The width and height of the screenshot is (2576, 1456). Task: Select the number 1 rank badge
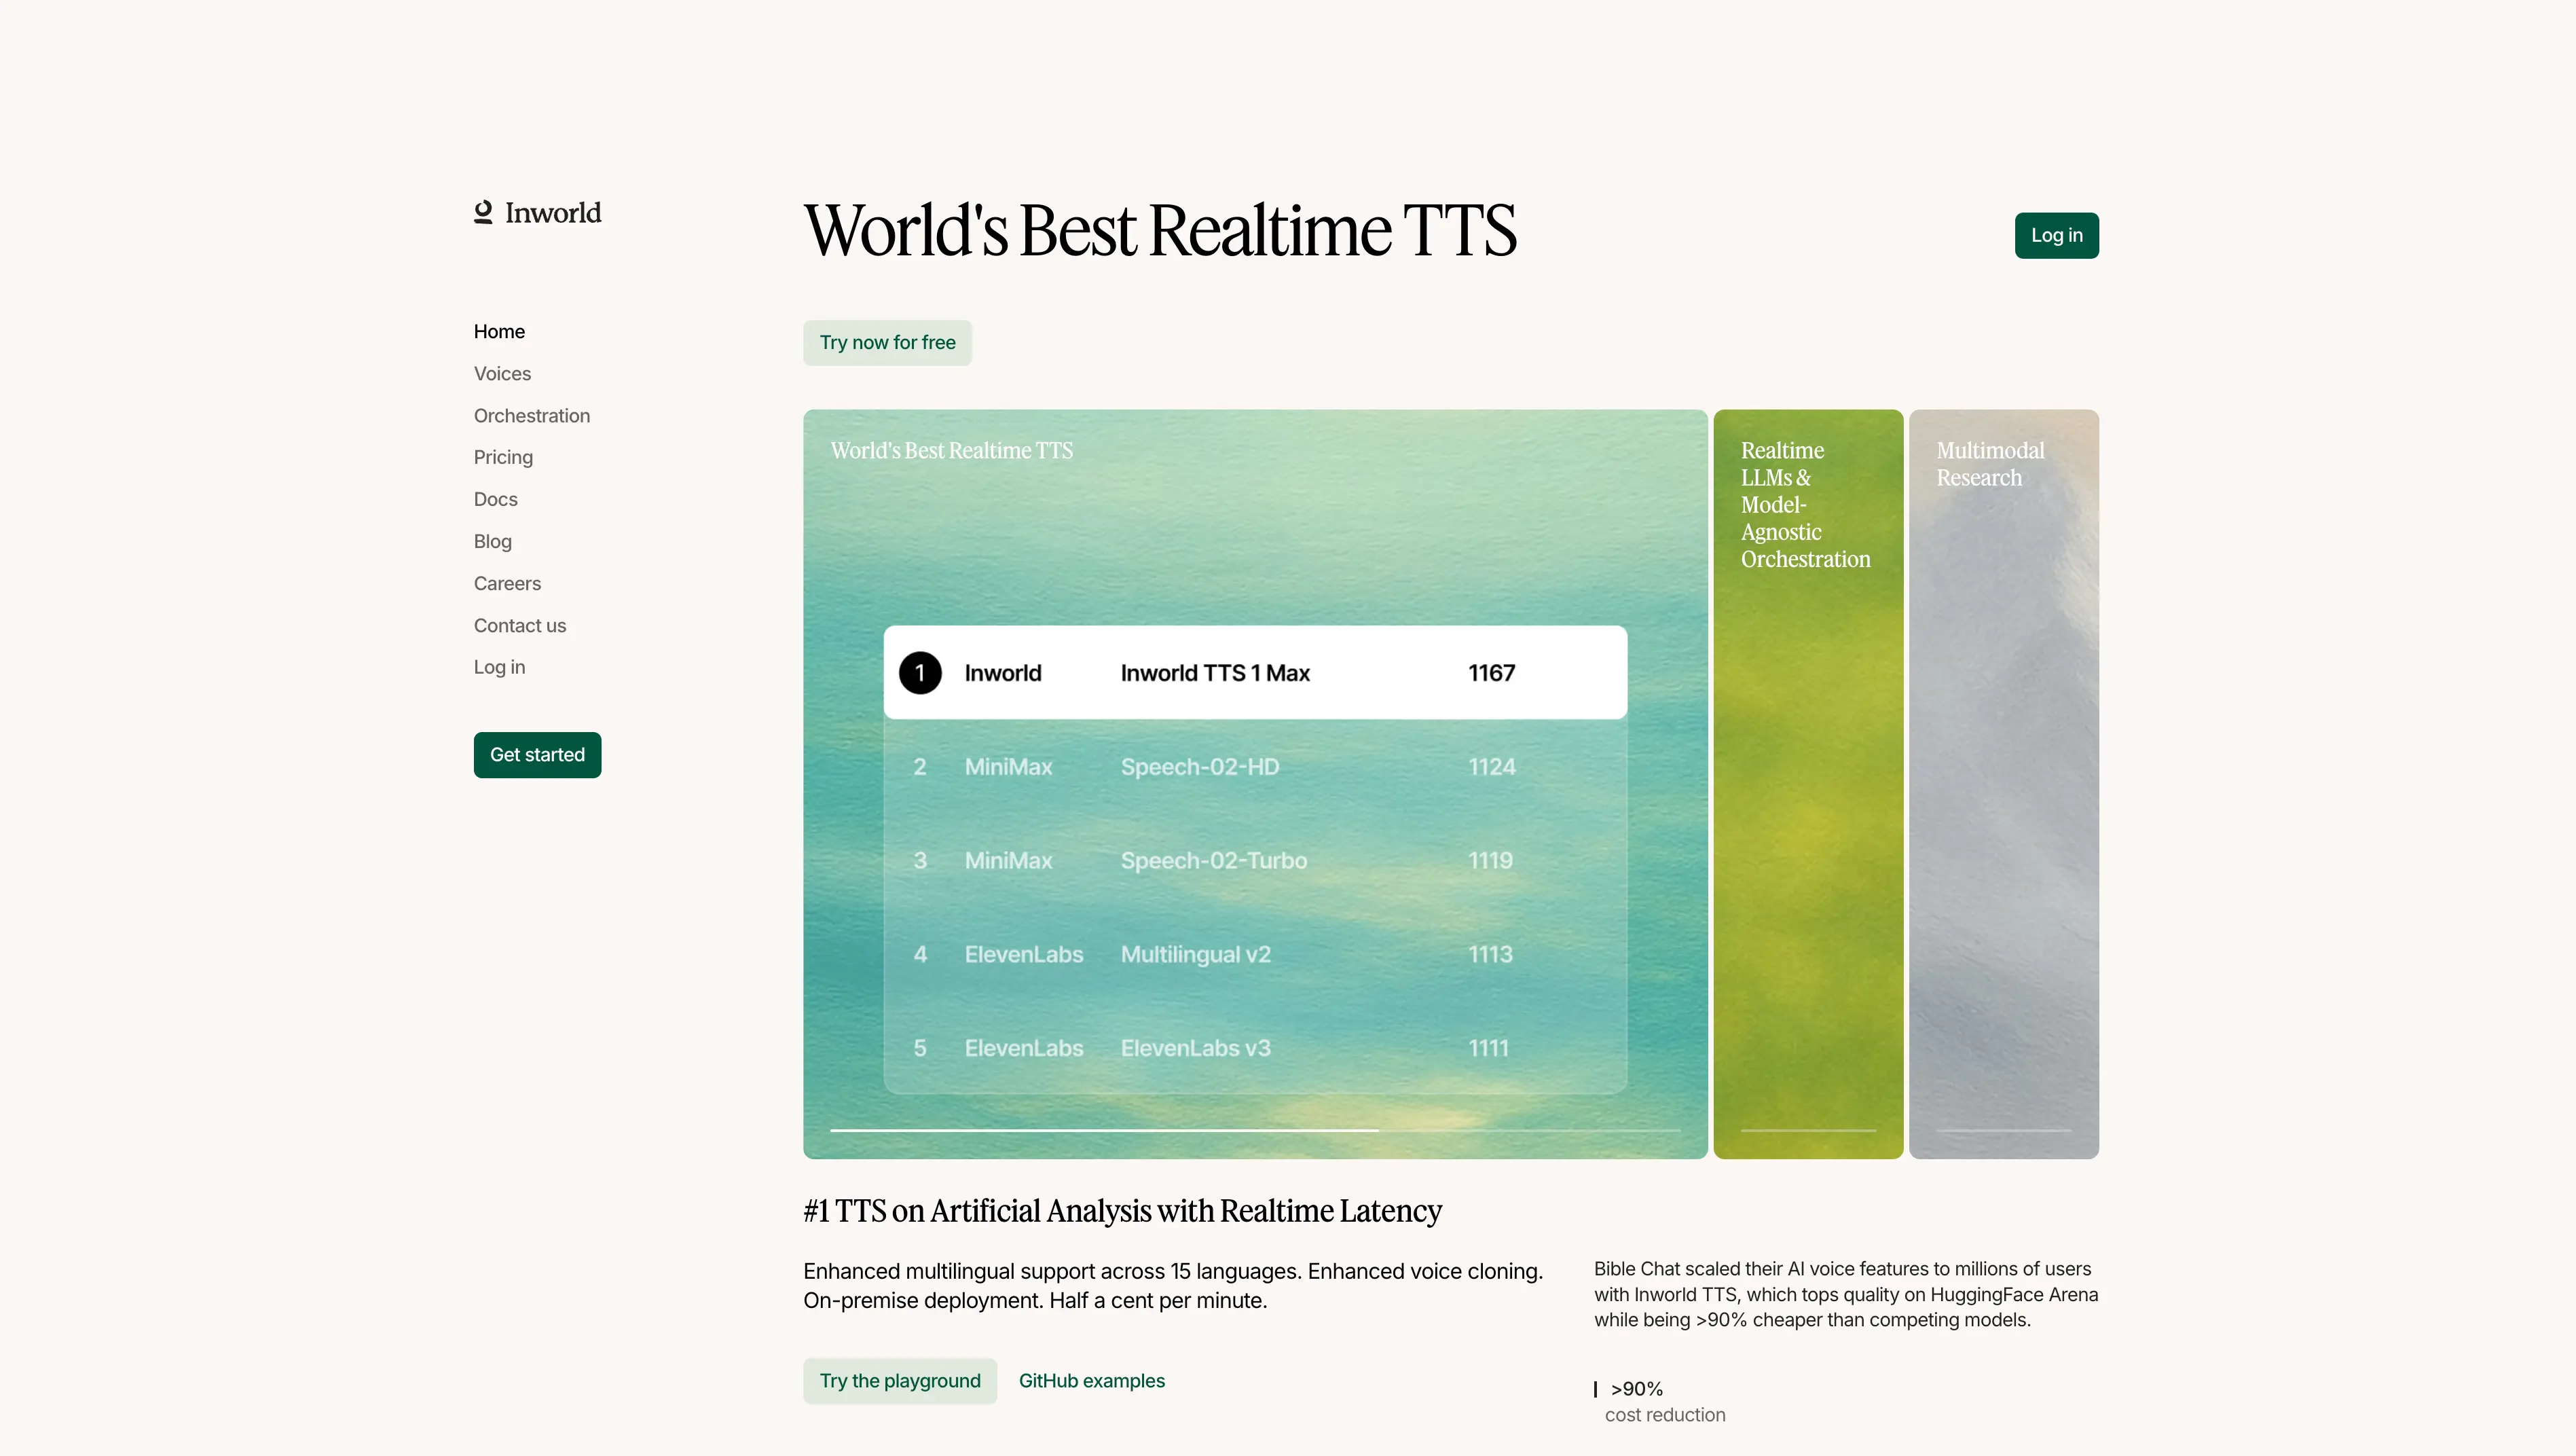point(919,673)
